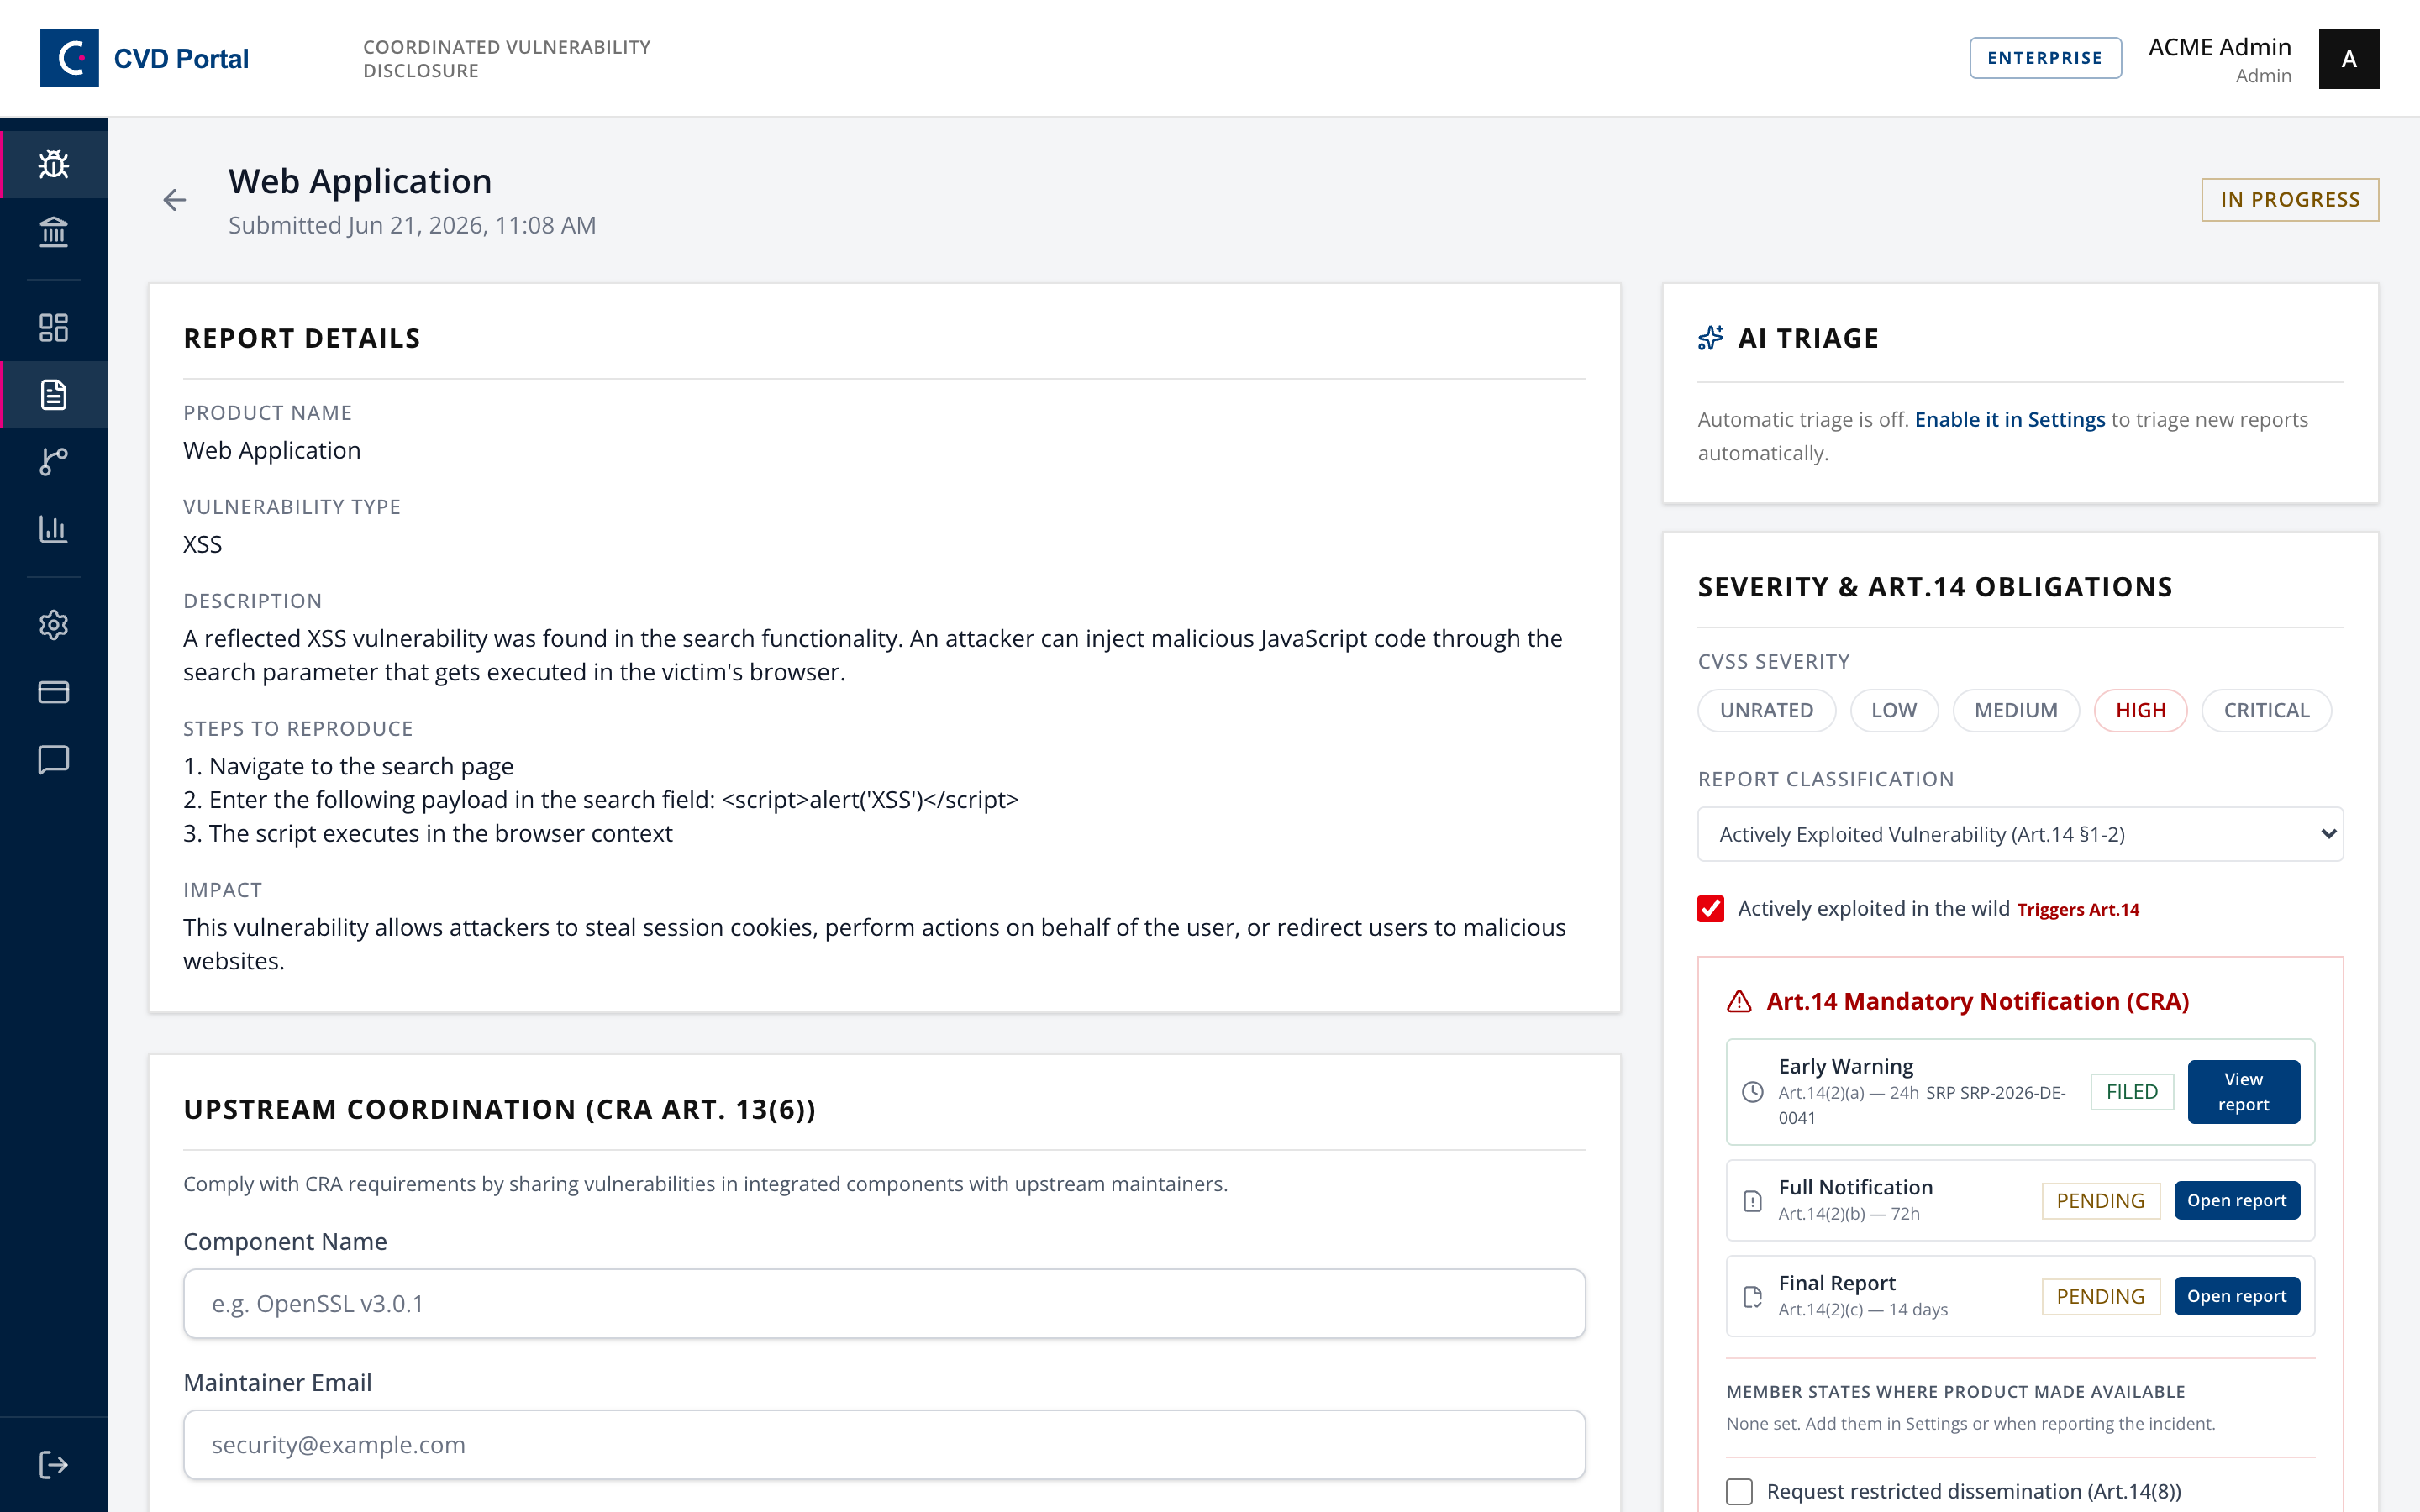Screen dimensions: 2420x1512
Task: Click the Web Application page heading
Action: [360, 181]
